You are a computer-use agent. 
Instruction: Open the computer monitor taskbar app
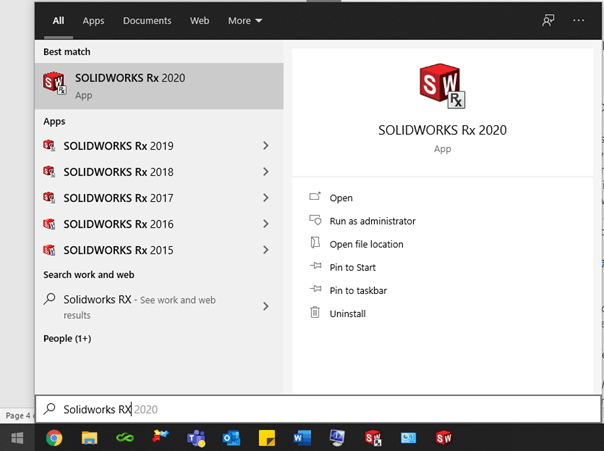(x=337, y=438)
